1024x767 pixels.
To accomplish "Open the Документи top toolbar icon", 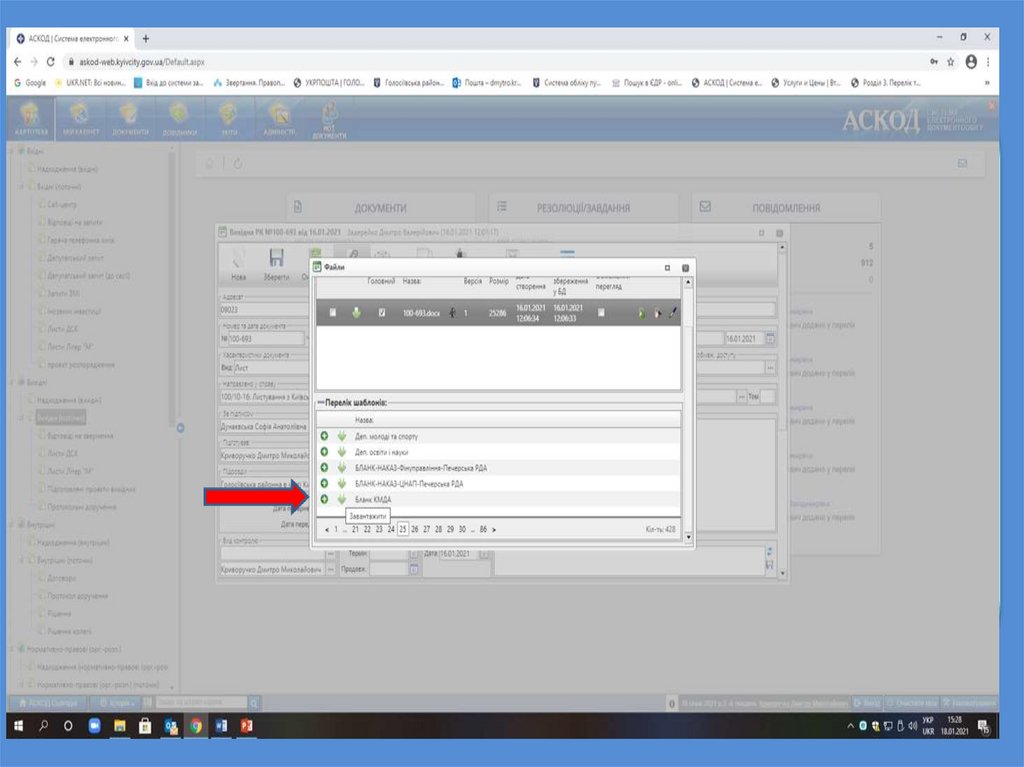I will pos(130,119).
